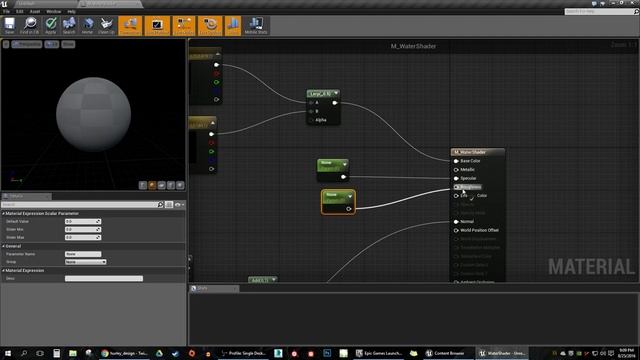Viewport: 640px width, 360px height.
Task: Collapse the General section
Action: point(3,246)
